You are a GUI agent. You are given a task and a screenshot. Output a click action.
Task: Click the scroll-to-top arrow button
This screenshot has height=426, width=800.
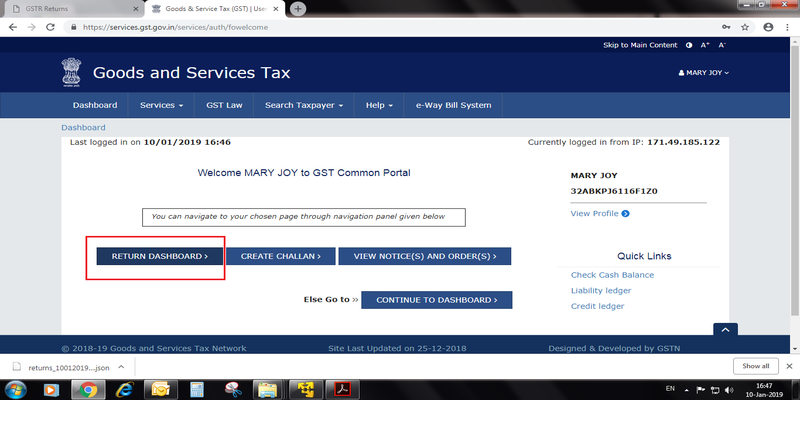coord(725,330)
